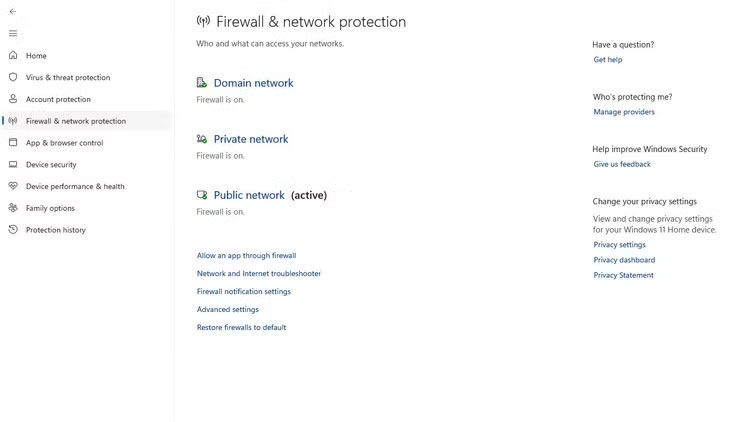Open the hamburger navigation menu
The image size is (750, 422).
tap(13, 33)
